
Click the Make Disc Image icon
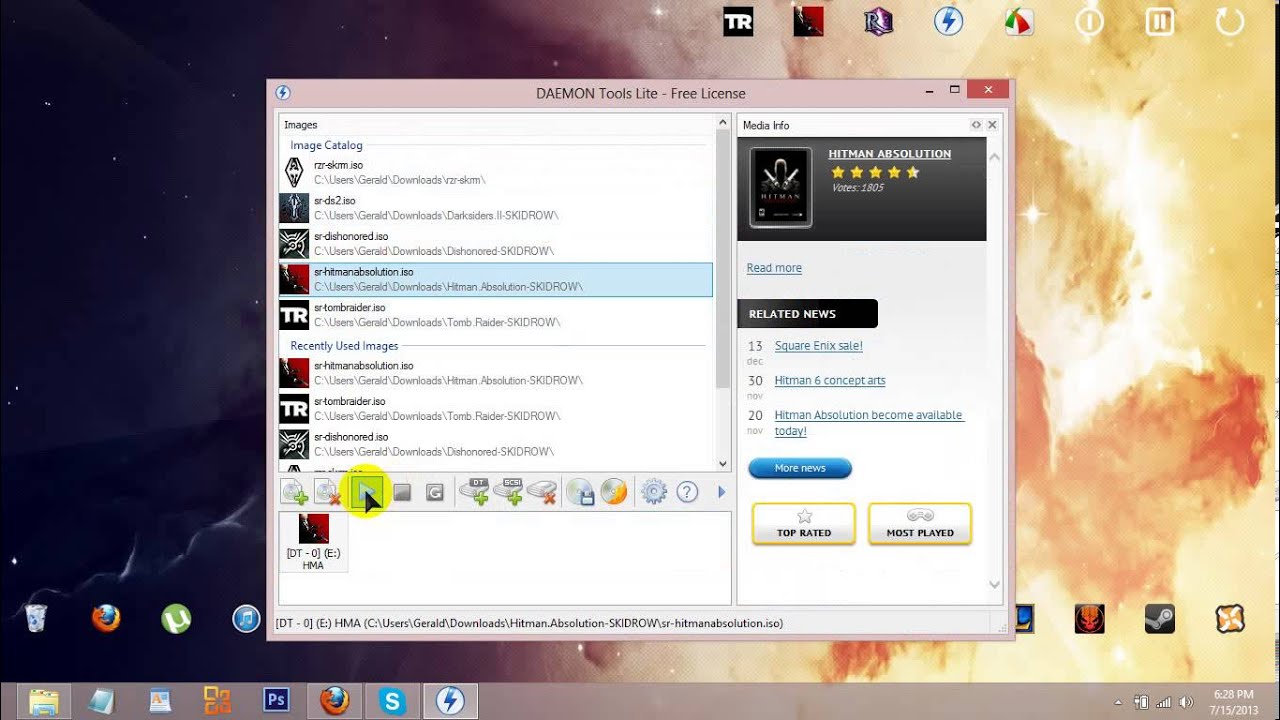coord(581,492)
